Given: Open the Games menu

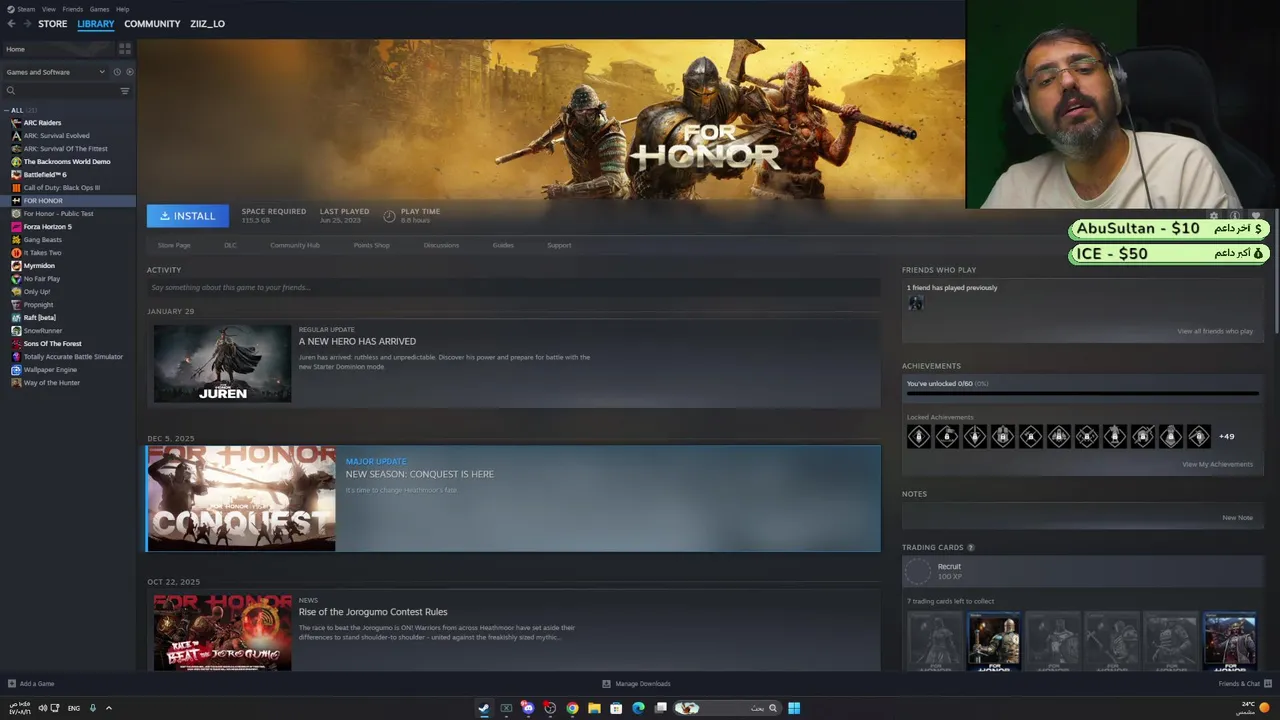Looking at the screenshot, I should (x=99, y=9).
